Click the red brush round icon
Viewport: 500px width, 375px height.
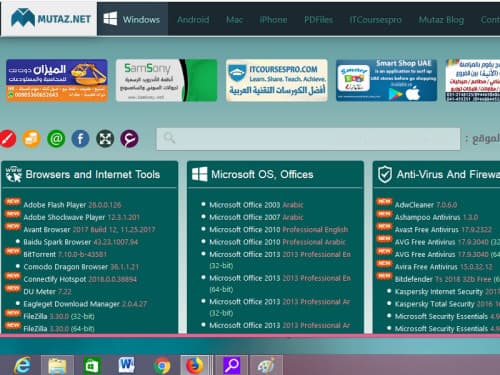pyautogui.click(x=7, y=138)
